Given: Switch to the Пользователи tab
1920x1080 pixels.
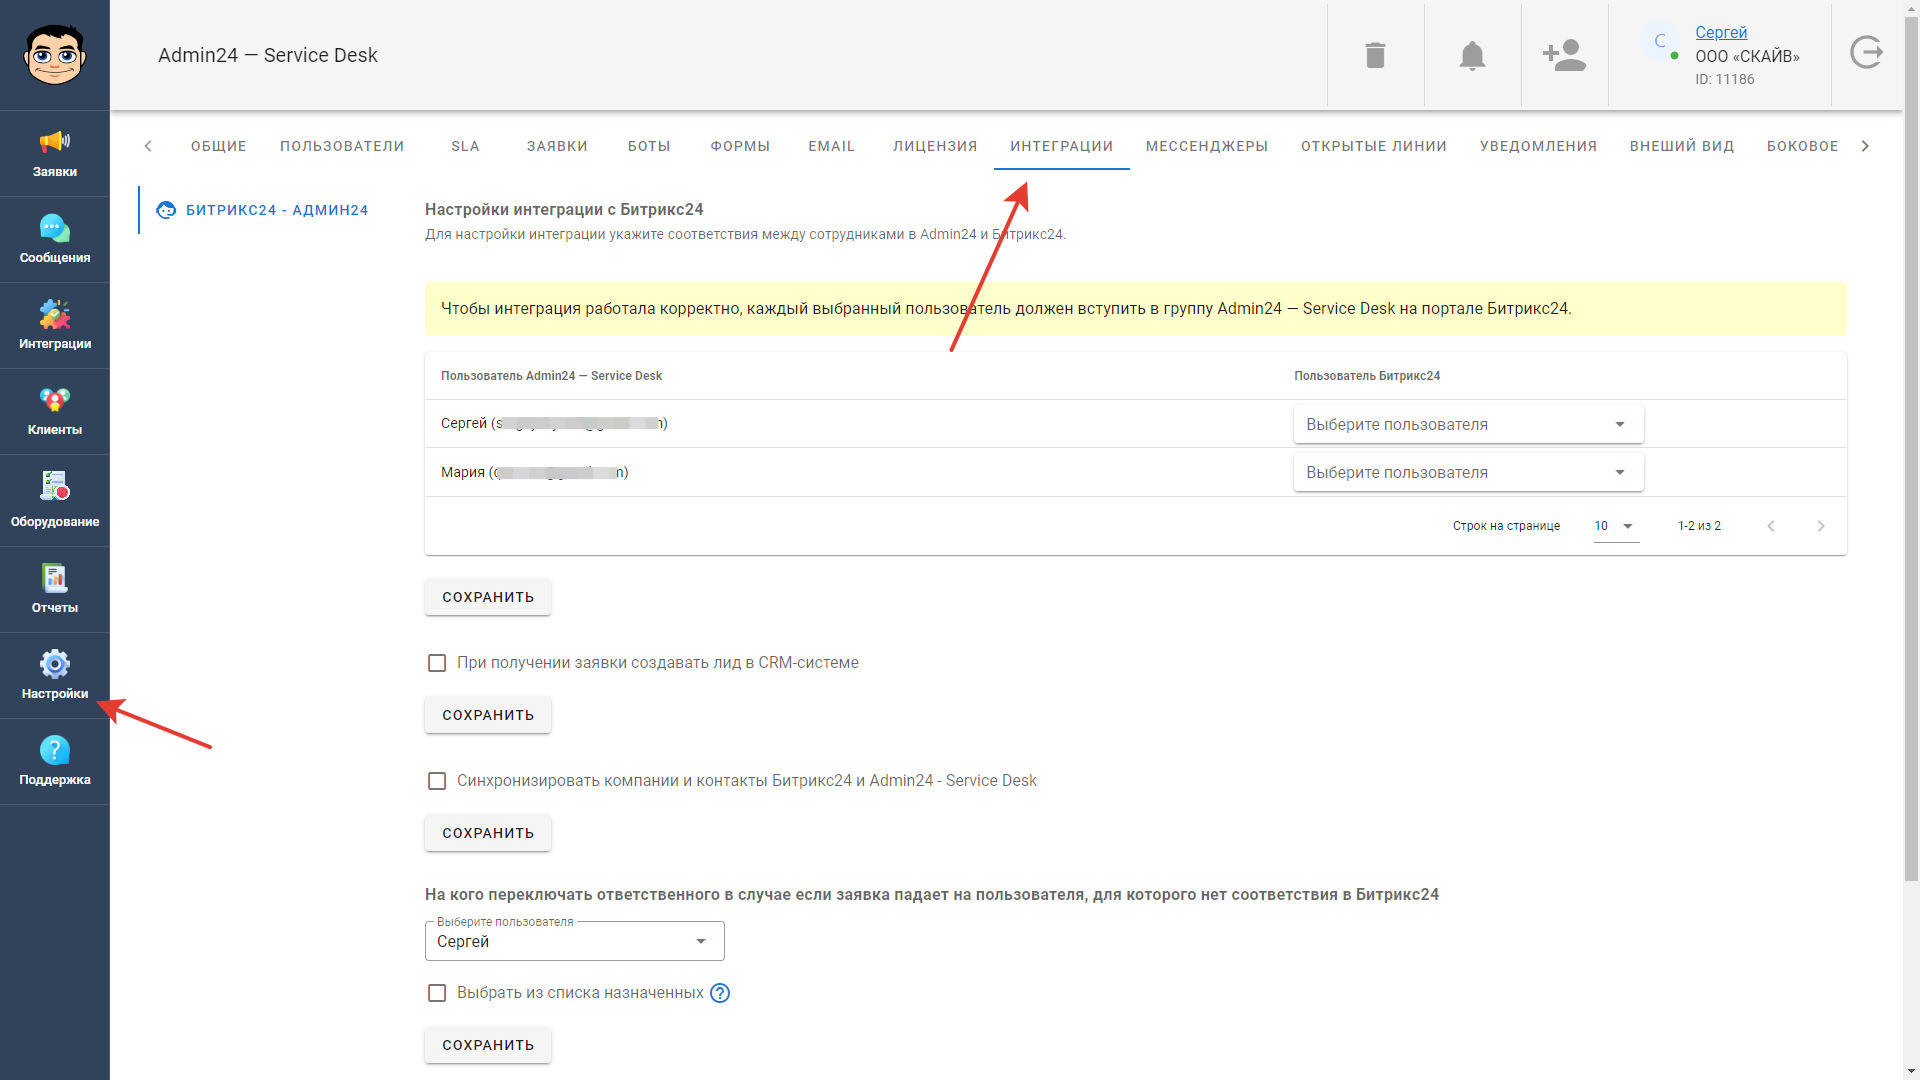Looking at the screenshot, I should (342, 146).
